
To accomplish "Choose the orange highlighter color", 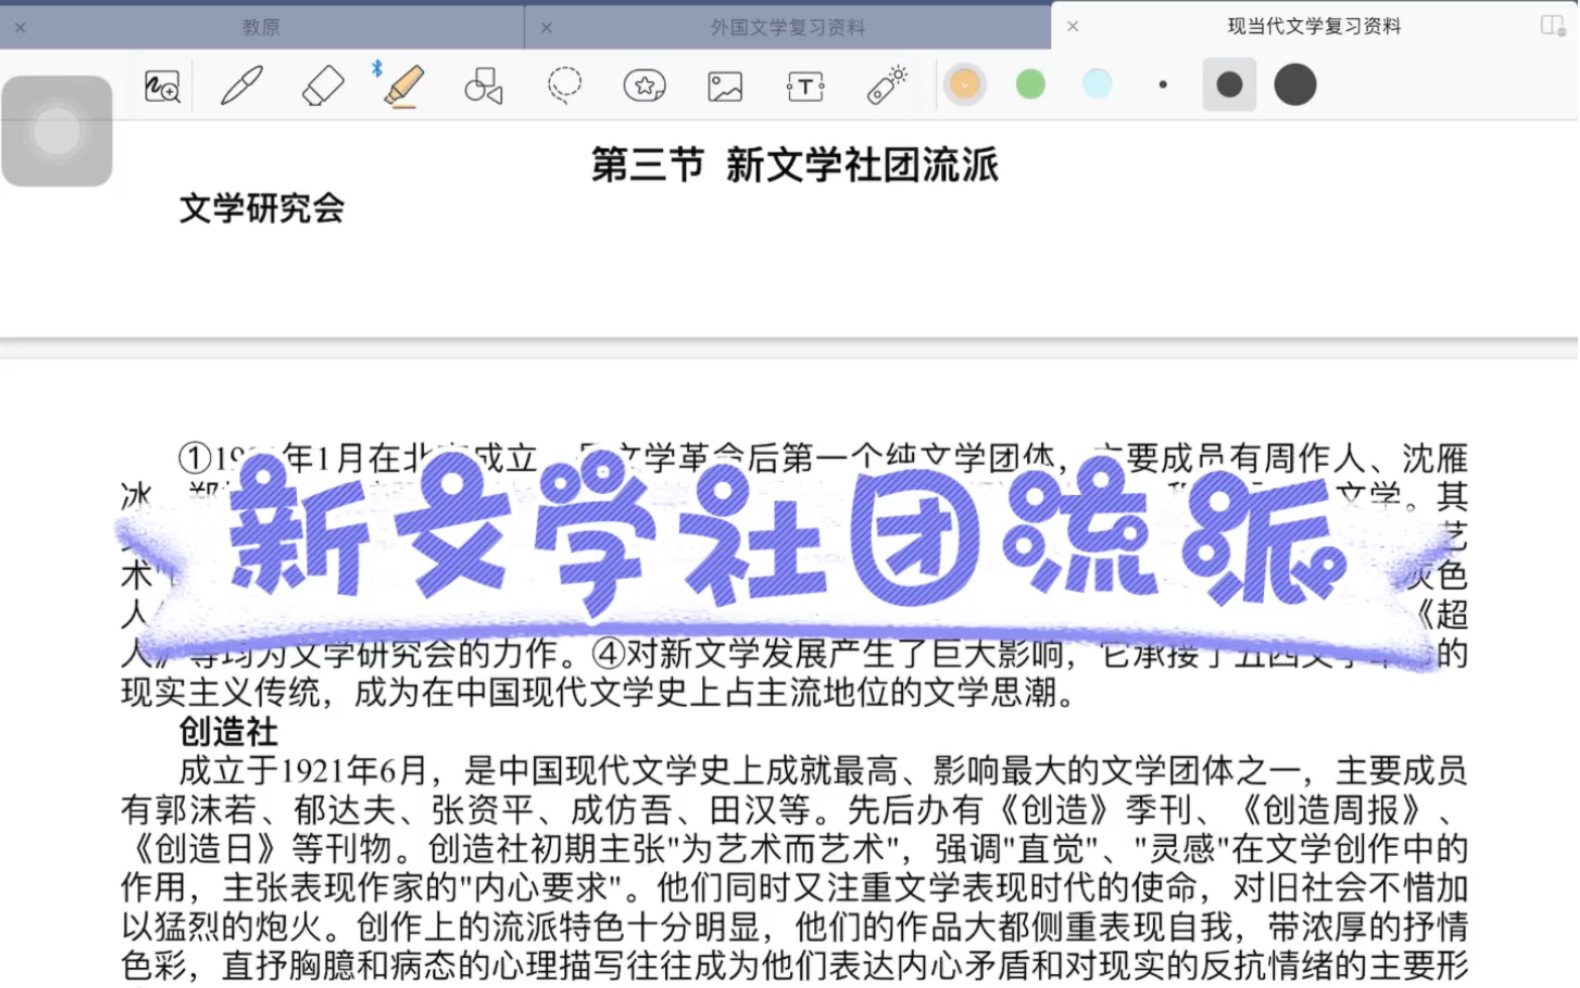I will [x=965, y=85].
